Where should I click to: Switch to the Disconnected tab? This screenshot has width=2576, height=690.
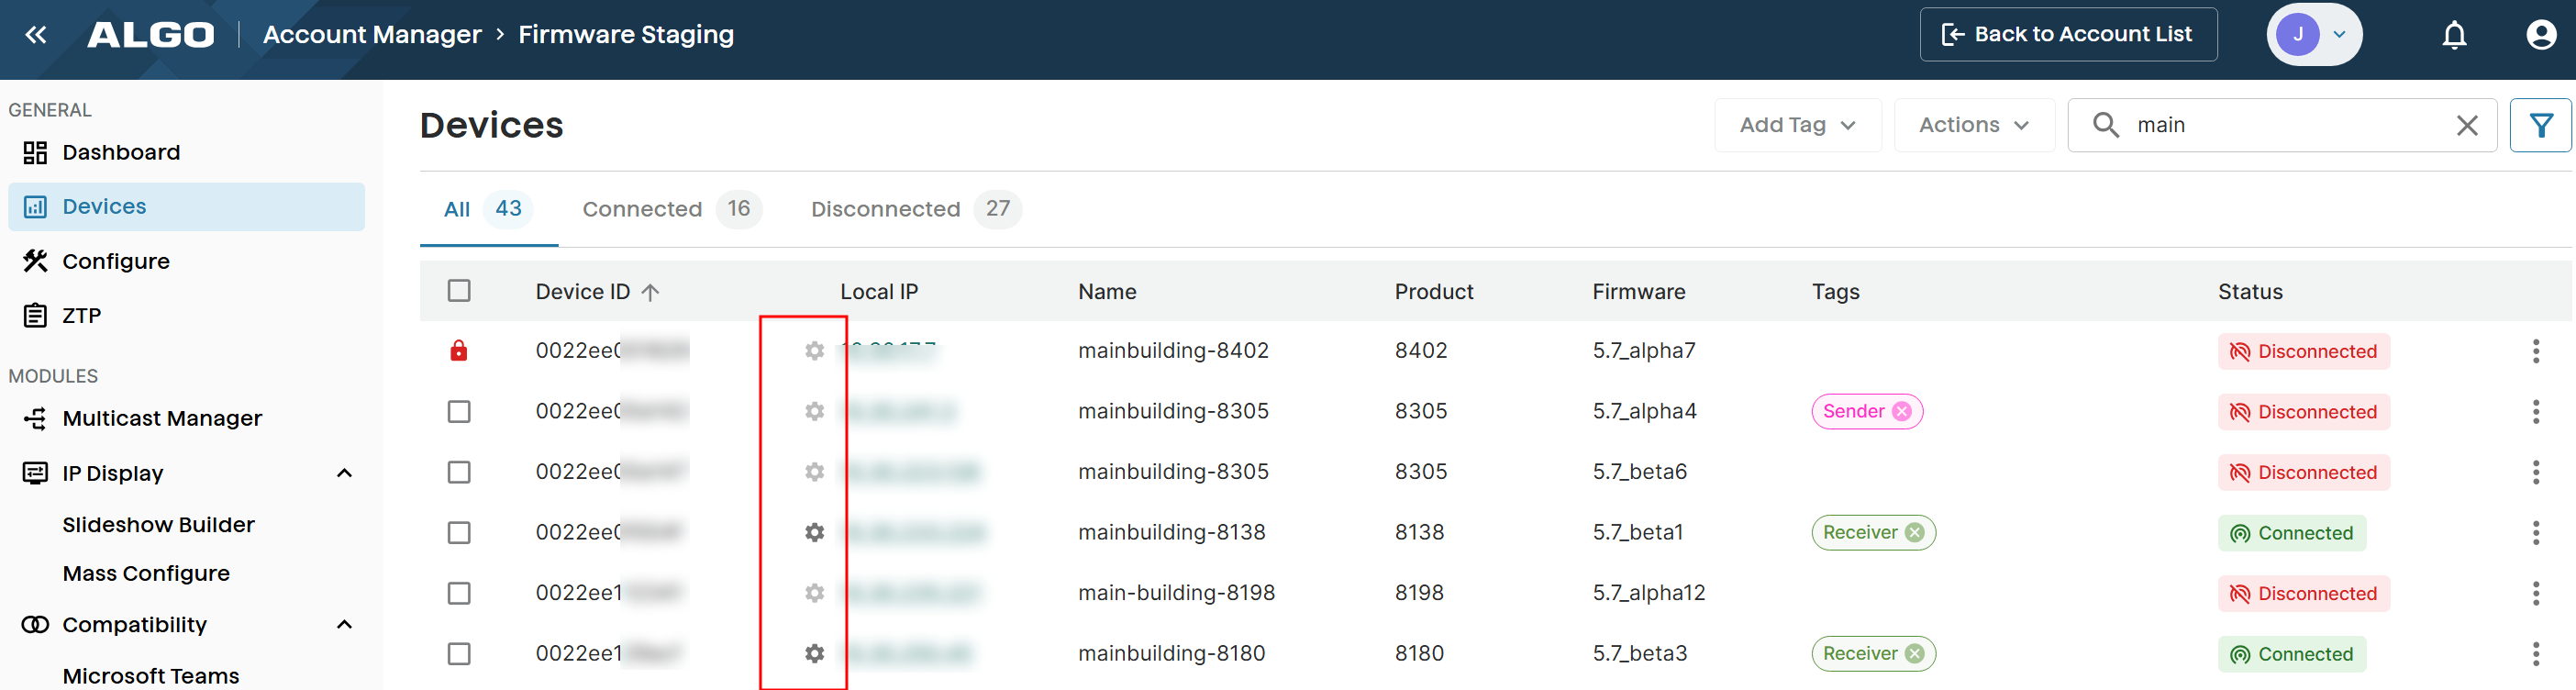pos(915,209)
